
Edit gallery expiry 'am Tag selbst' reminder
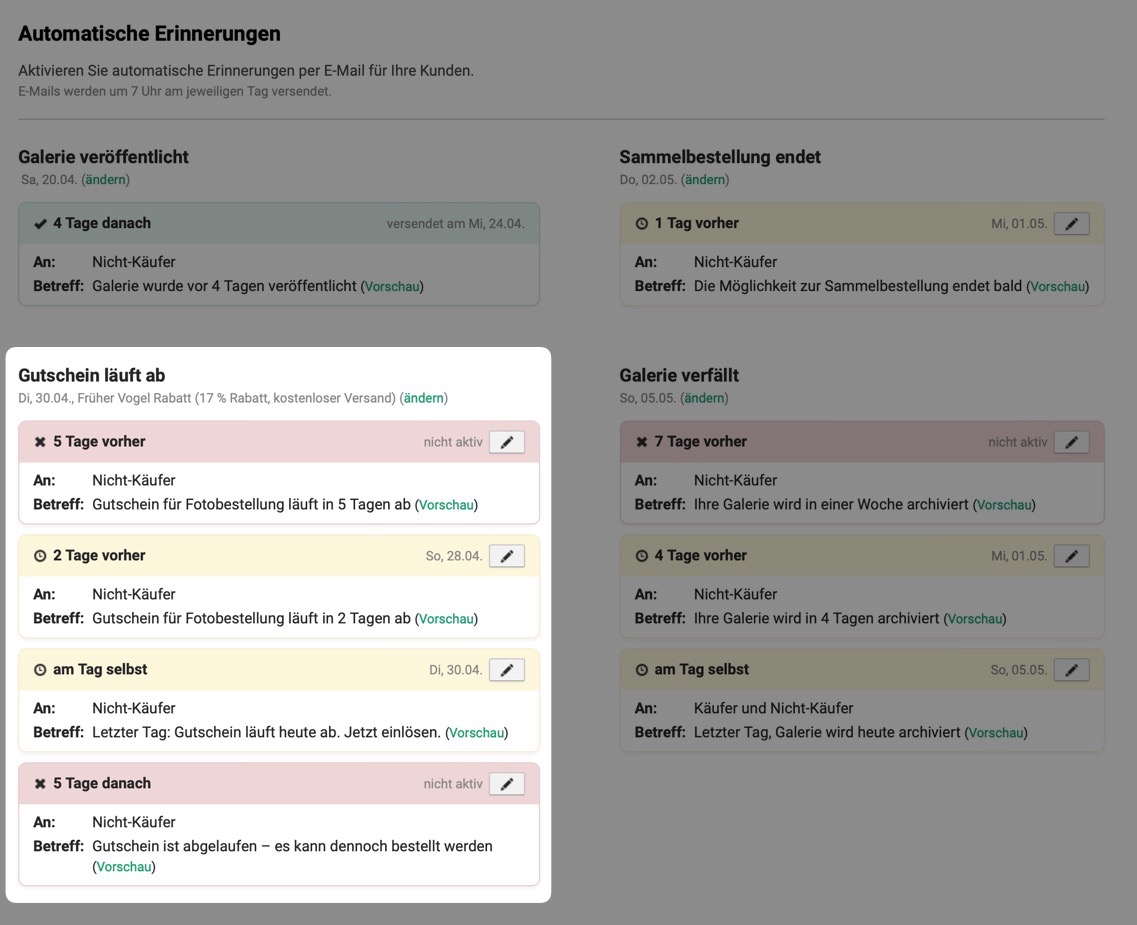(x=1071, y=670)
